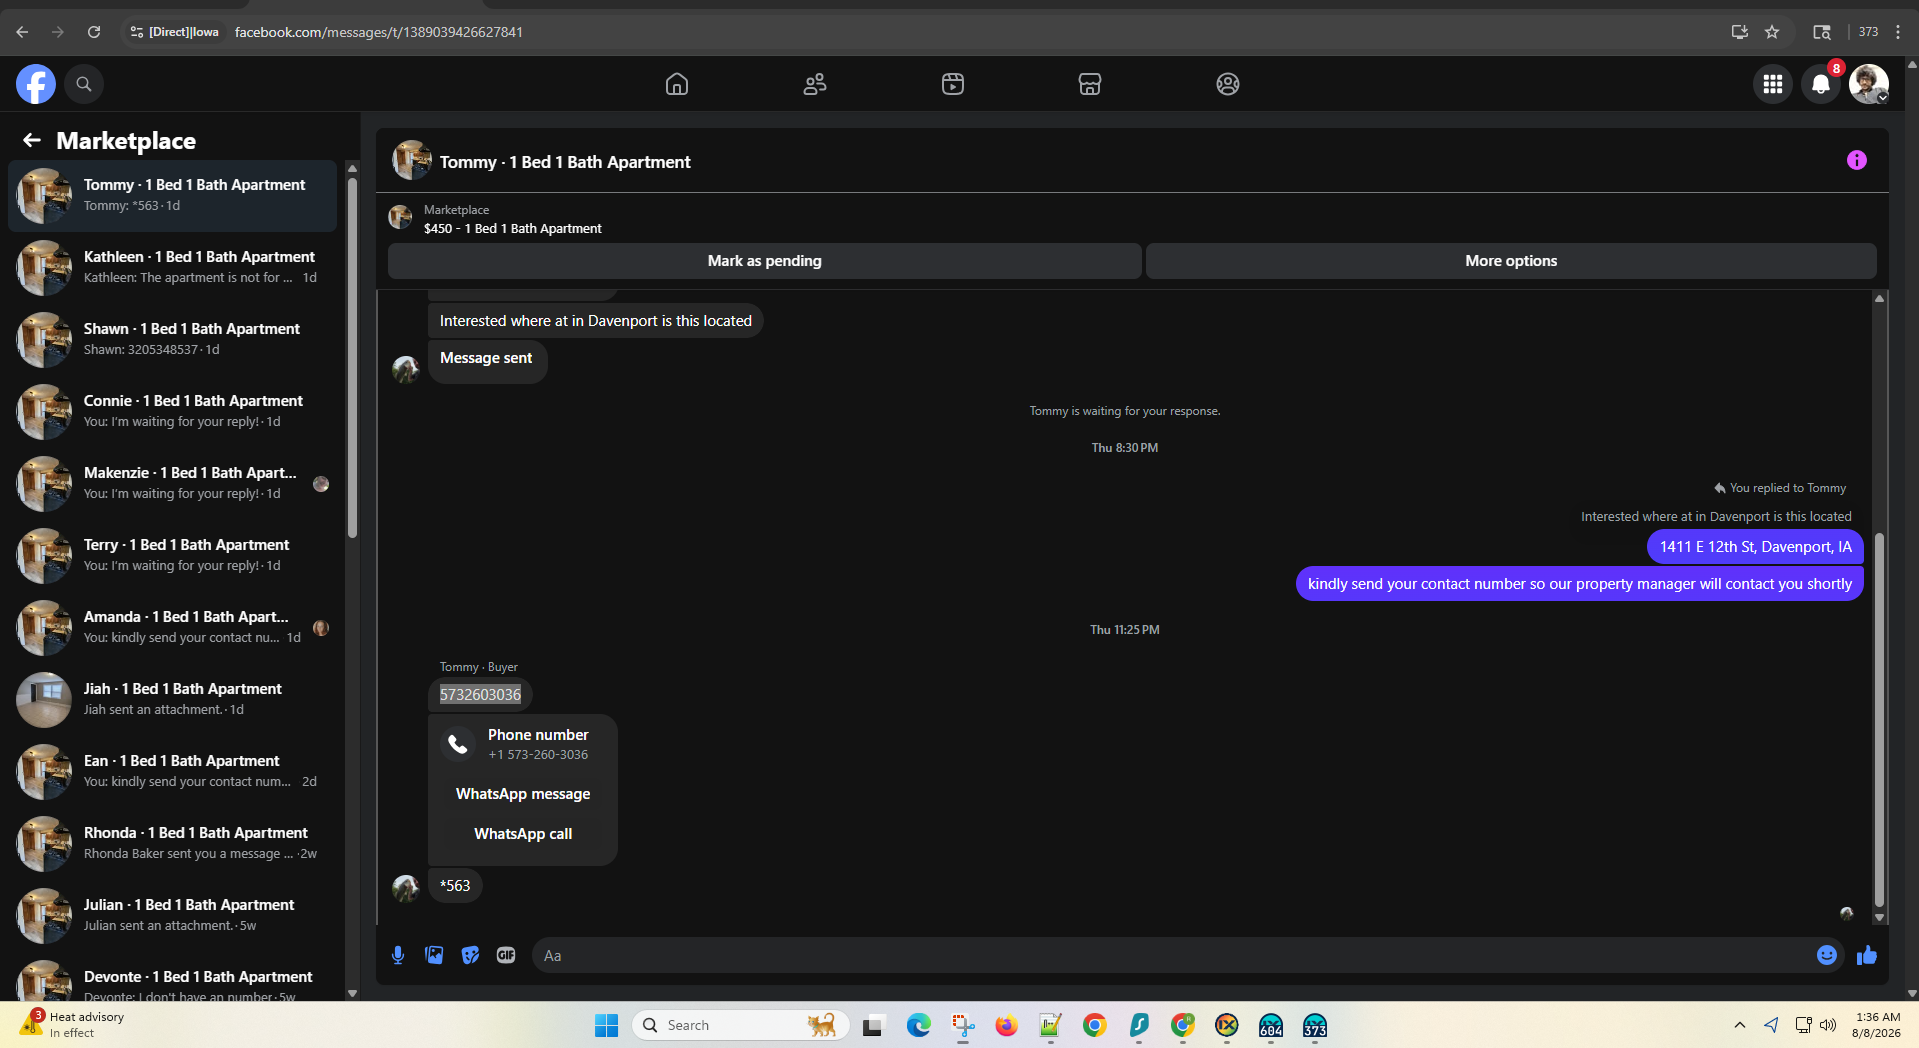The height and width of the screenshot is (1048, 1919).
Task: Click WhatsApp message button
Action: (523, 794)
